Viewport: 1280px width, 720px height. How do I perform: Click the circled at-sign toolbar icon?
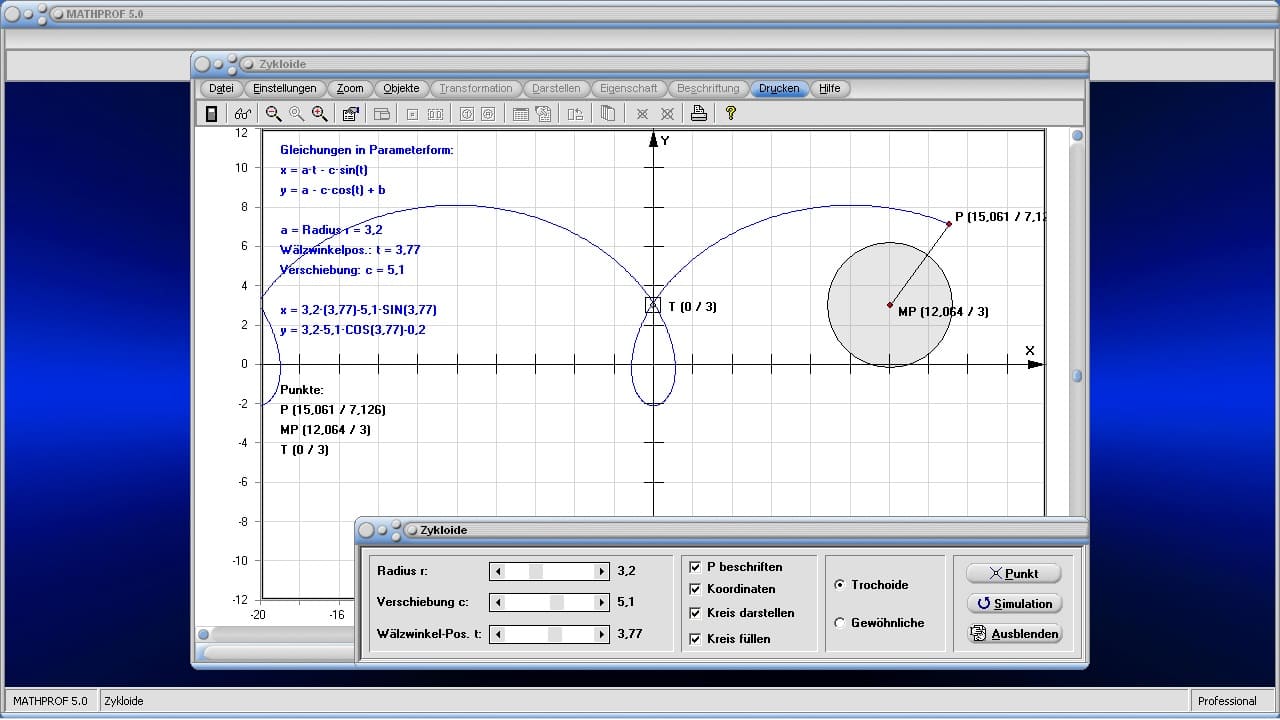[x=488, y=114]
